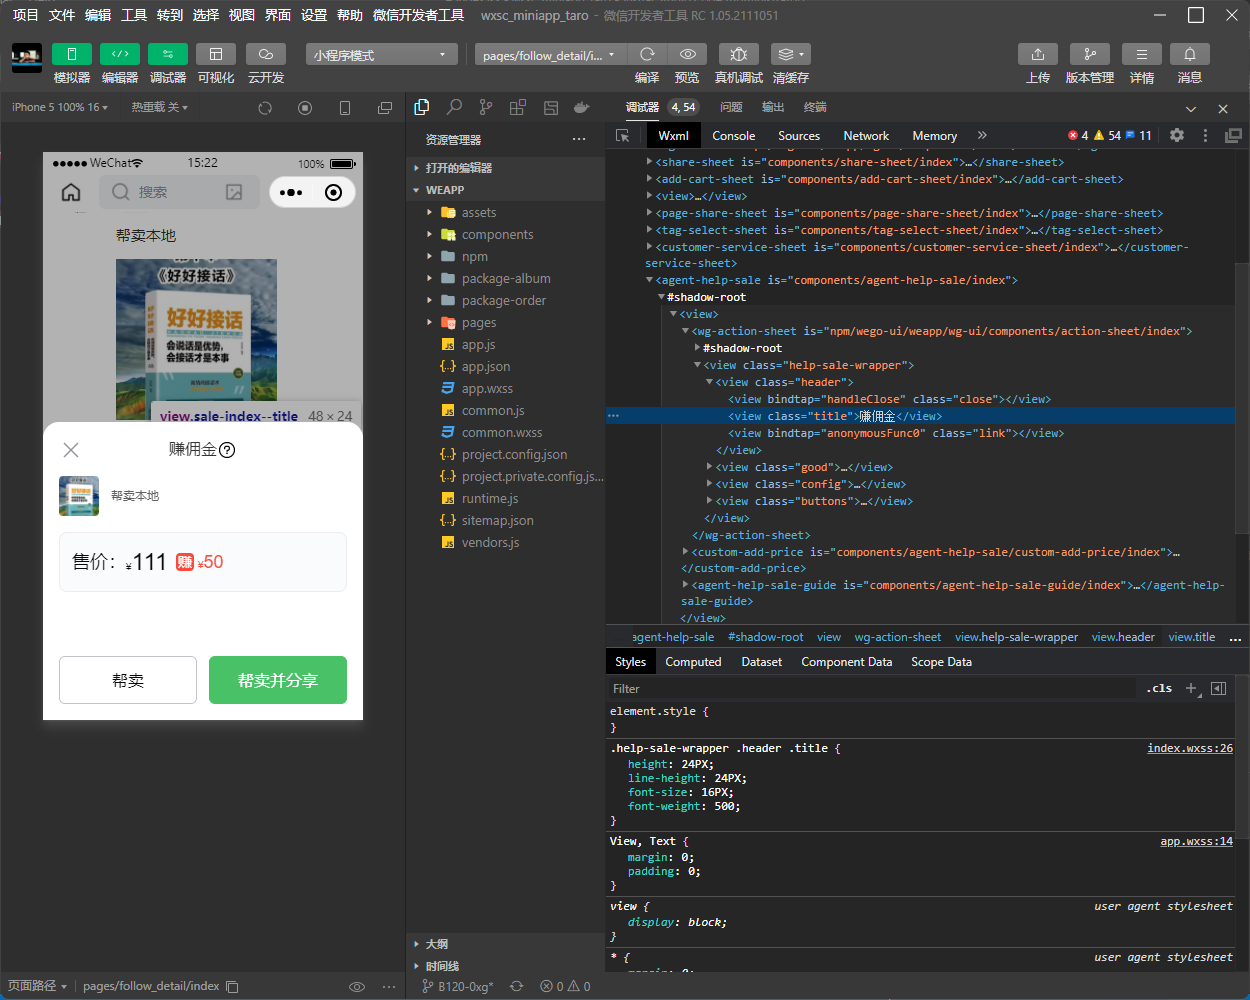This screenshot has height=1000, width=1250.
Task: Switch to the Network tab
Action: [x=866, y=136]
